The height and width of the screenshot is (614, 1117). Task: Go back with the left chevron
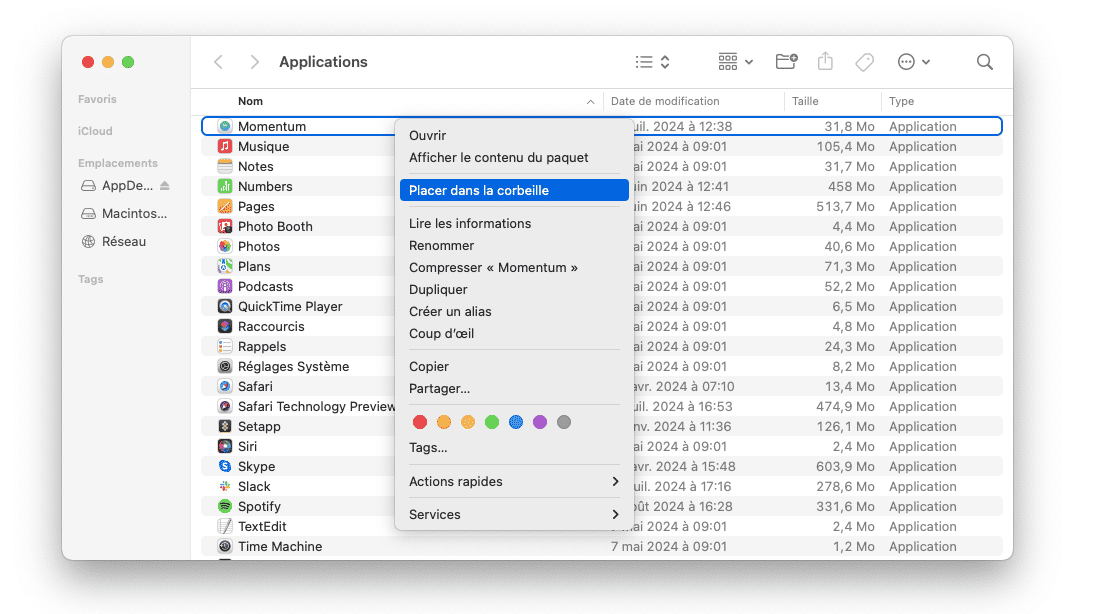click(219, 62)
